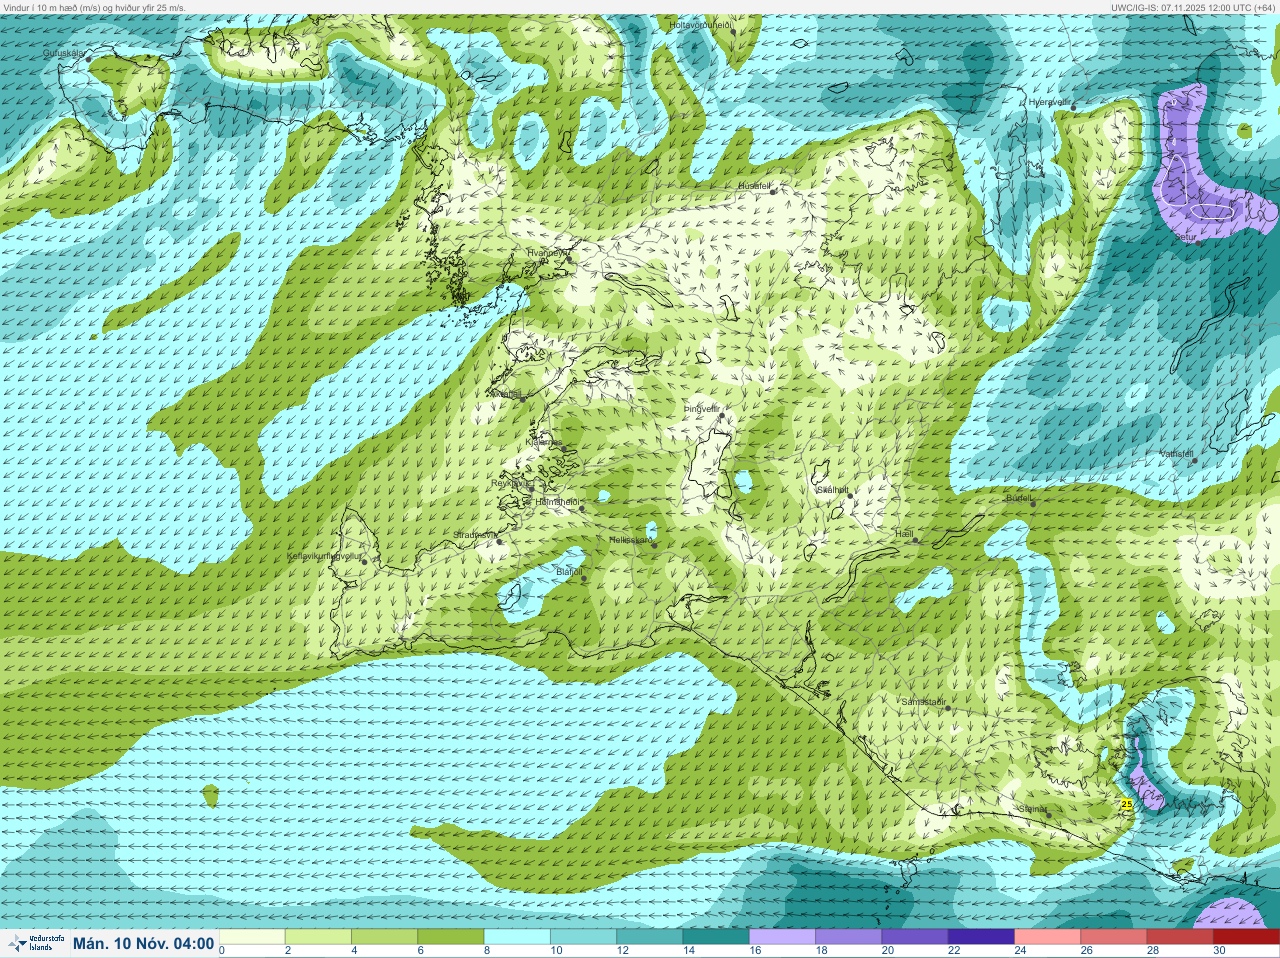Click the Keflavíkurflugvöllur station label
This screenshot has width=1280, height=958.
tap(323, 555)
